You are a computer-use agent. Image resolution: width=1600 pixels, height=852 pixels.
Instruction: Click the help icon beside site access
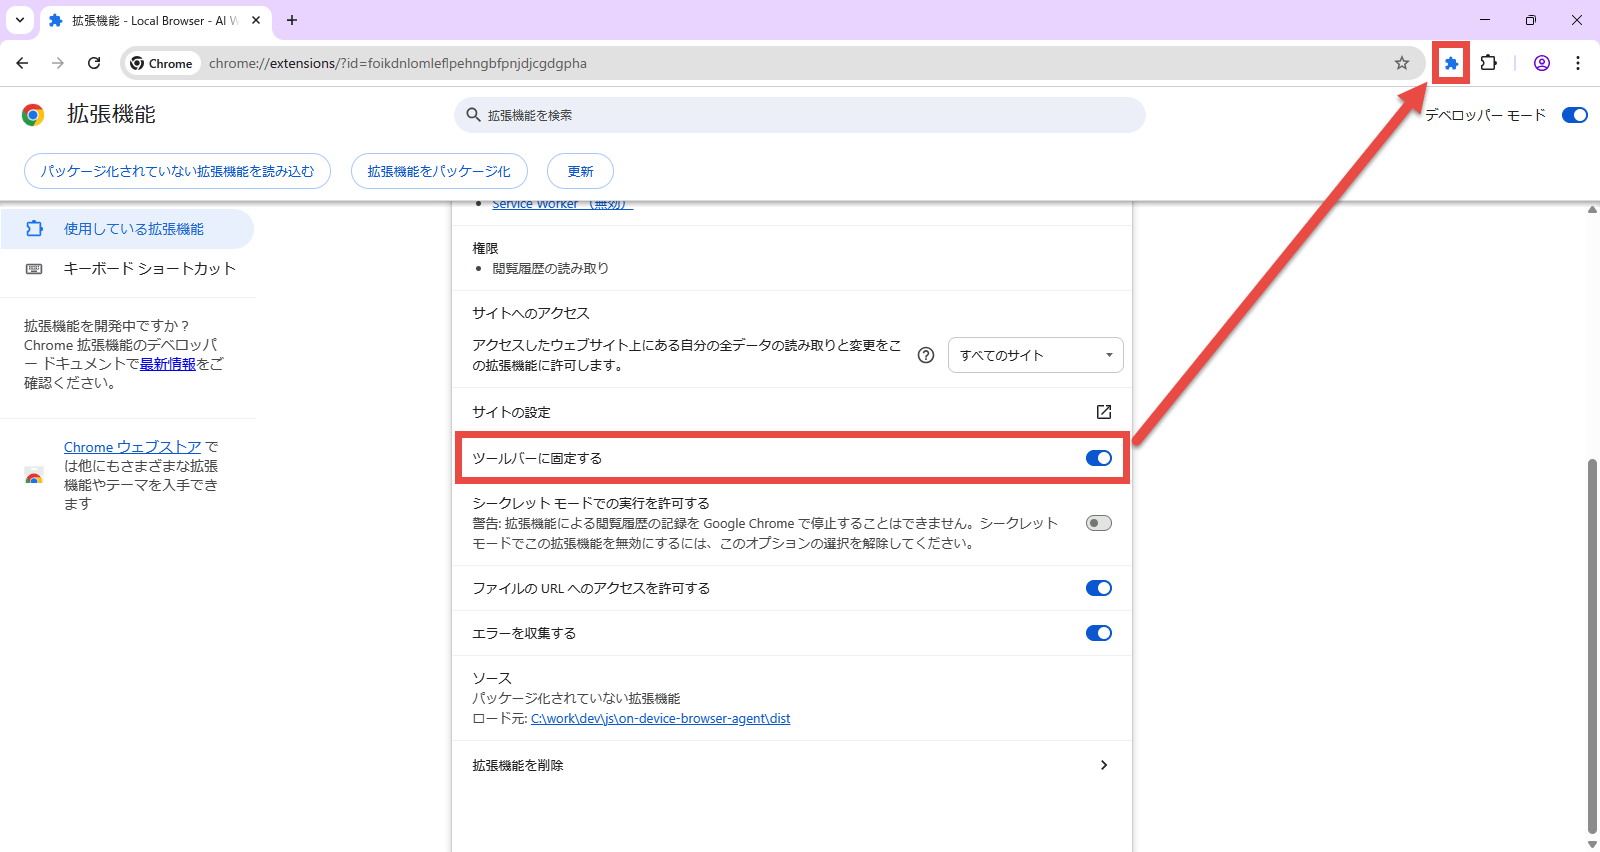click(926, 355)
